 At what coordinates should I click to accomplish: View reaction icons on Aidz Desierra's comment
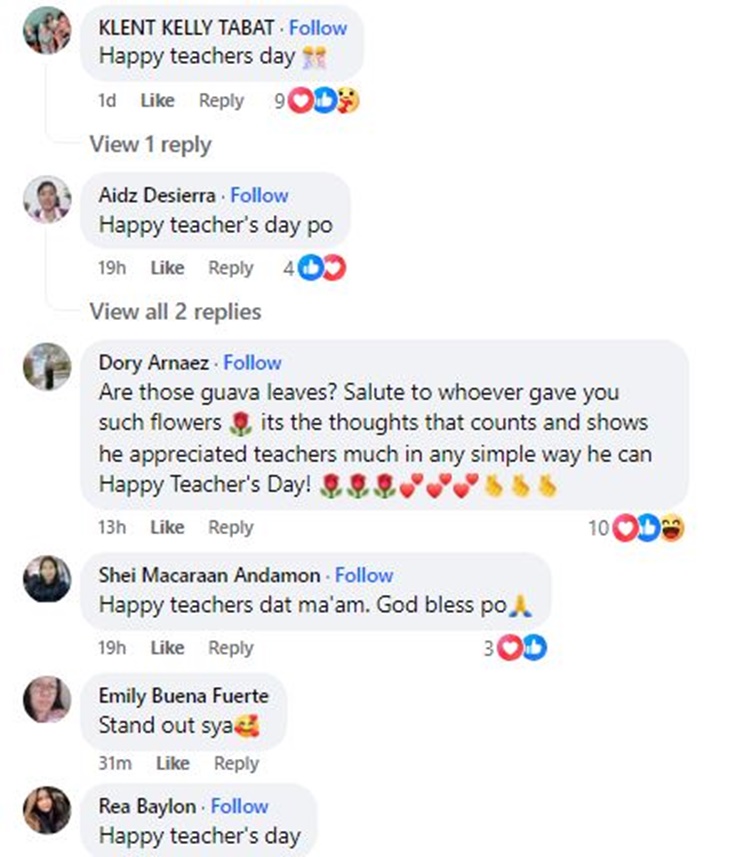click(x=321, y=268)
